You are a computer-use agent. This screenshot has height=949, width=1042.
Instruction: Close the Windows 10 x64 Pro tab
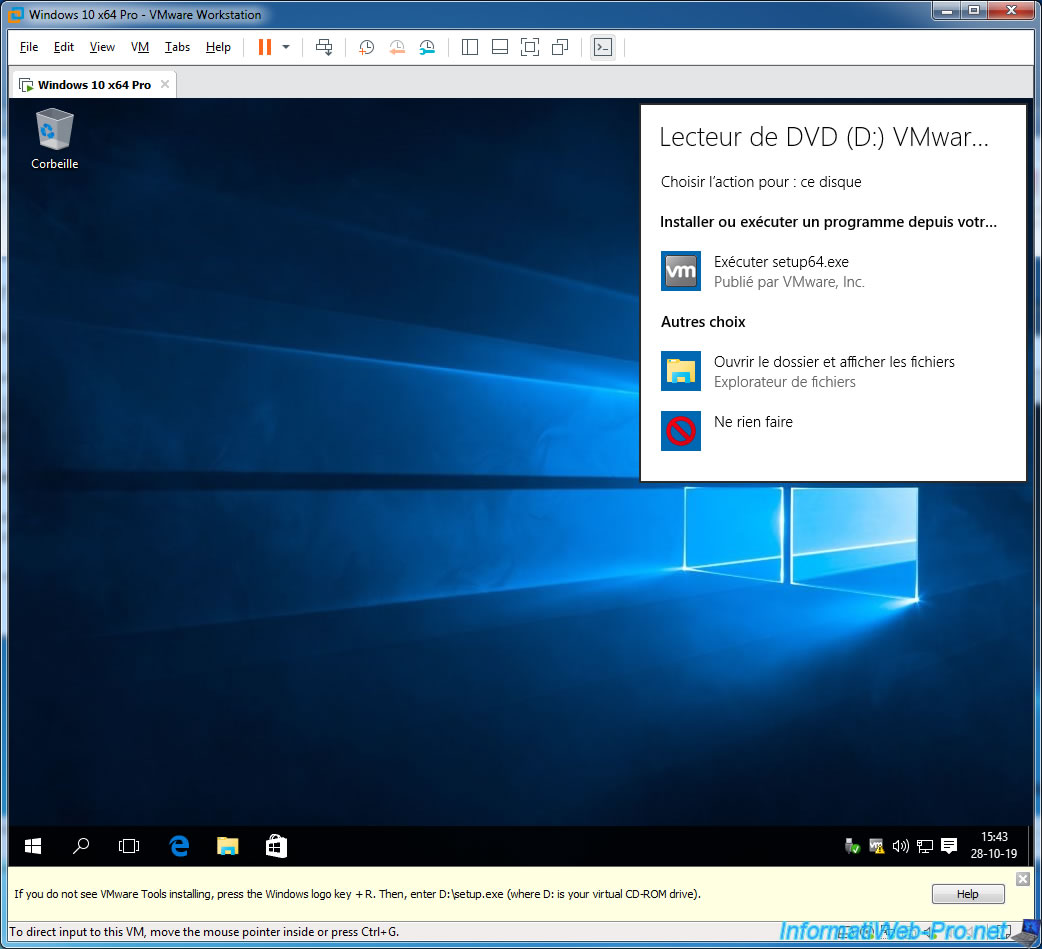point(165,84)
